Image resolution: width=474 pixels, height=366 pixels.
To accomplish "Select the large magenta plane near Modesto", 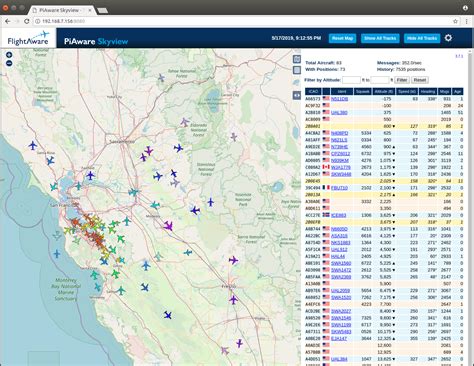I will [168, 226].
